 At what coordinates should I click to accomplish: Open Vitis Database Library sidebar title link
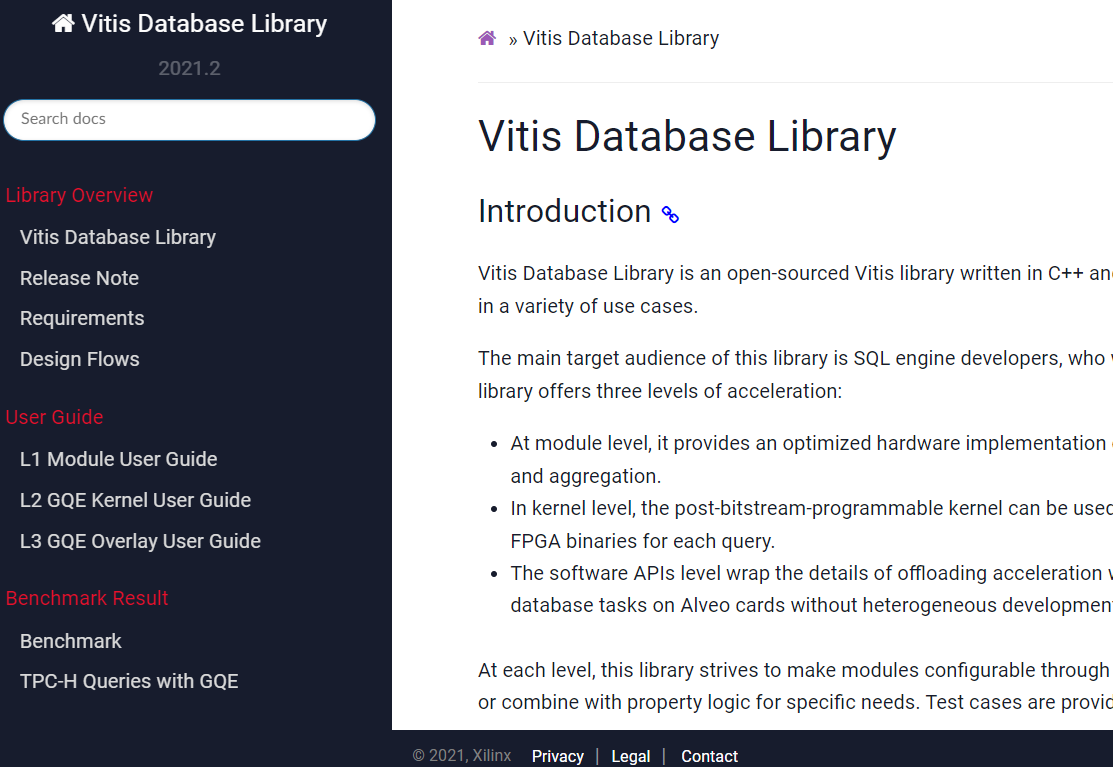point(190,23)
